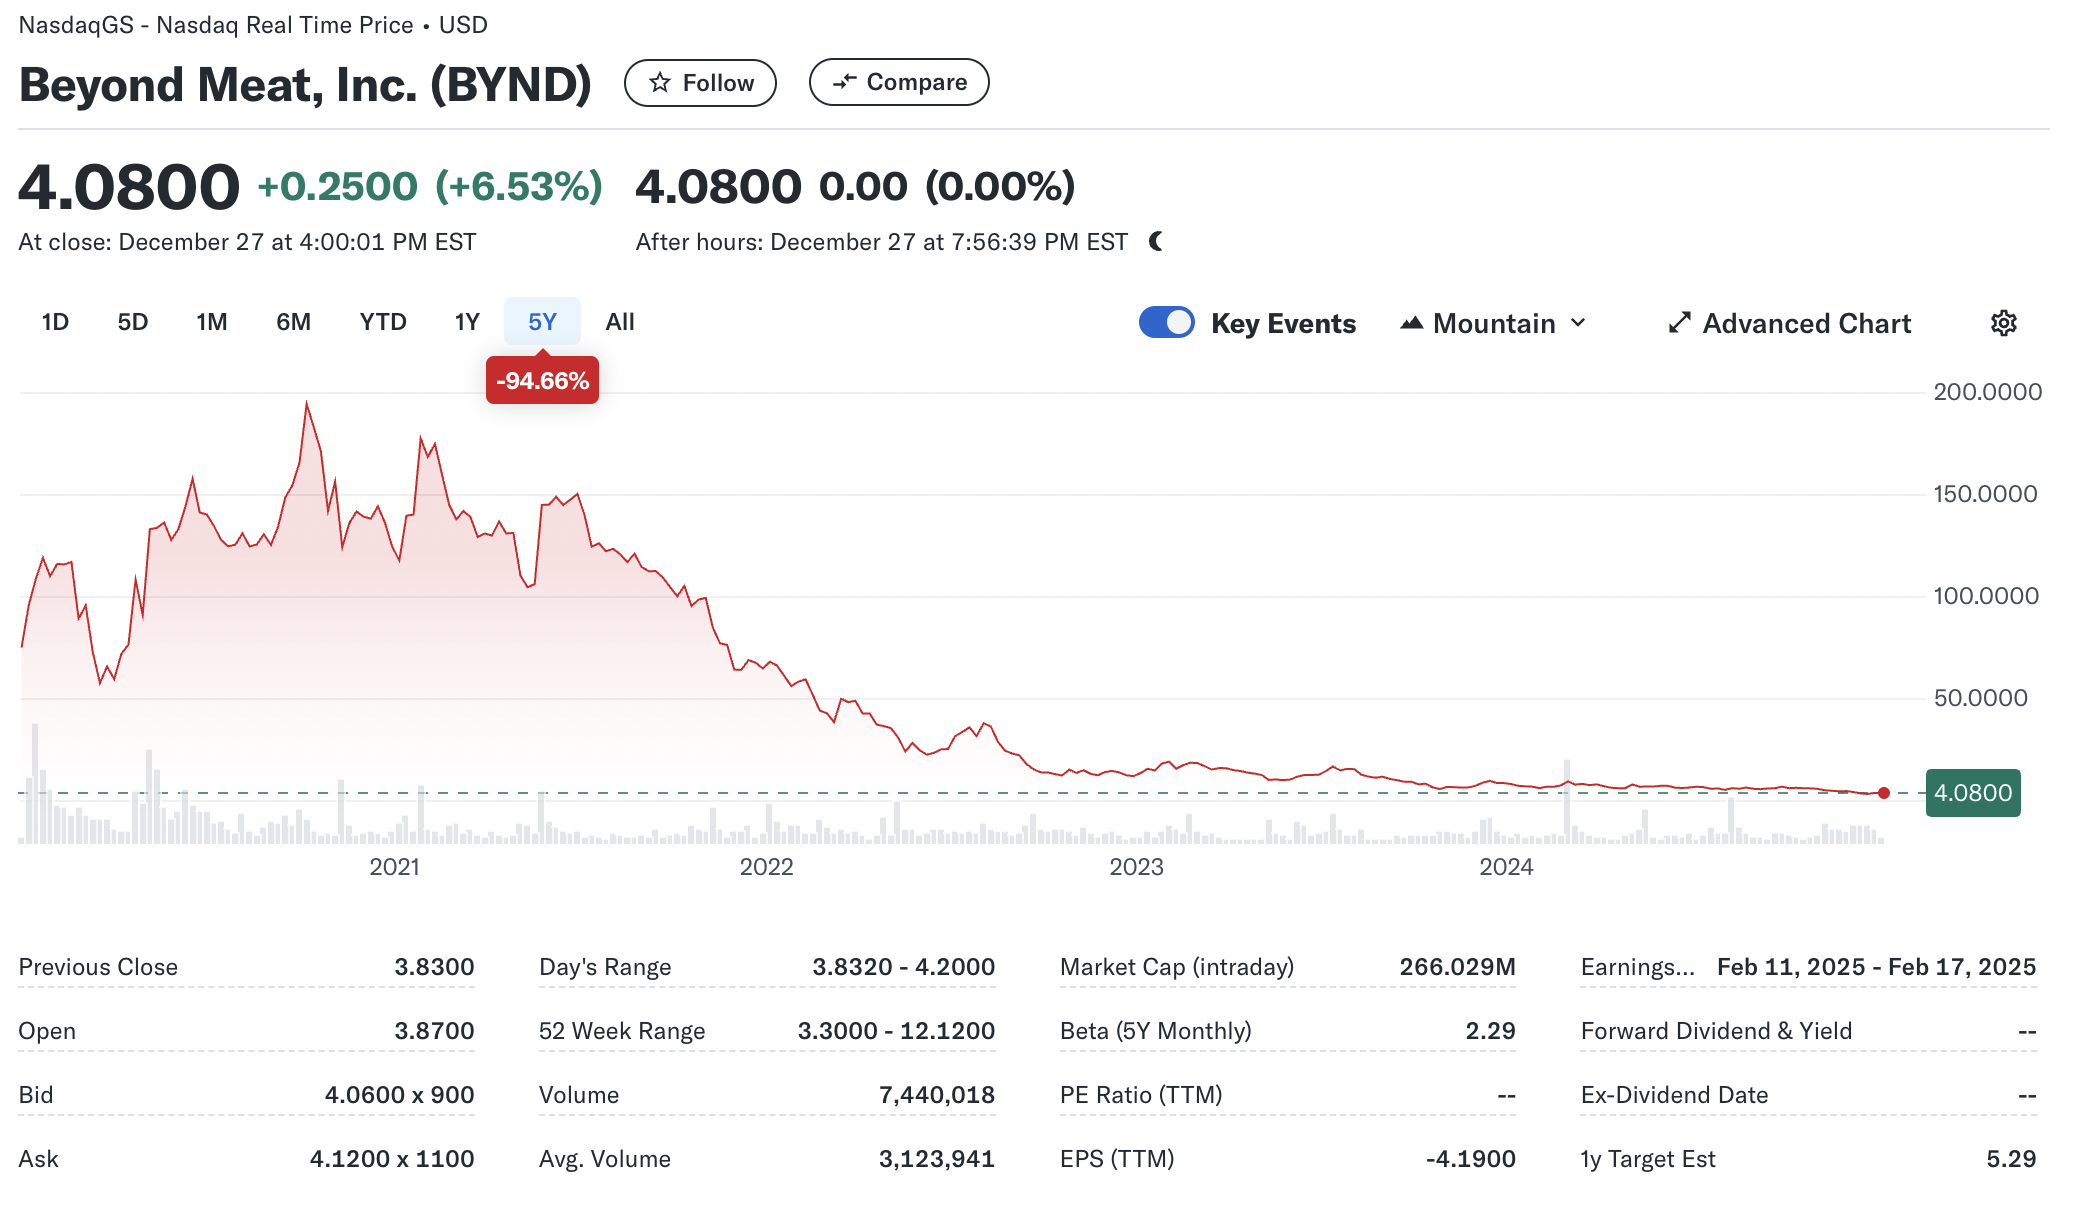Click the Market Cap (intraday) label
Screen dimensions: 2092x1208
click(1177, 967)
